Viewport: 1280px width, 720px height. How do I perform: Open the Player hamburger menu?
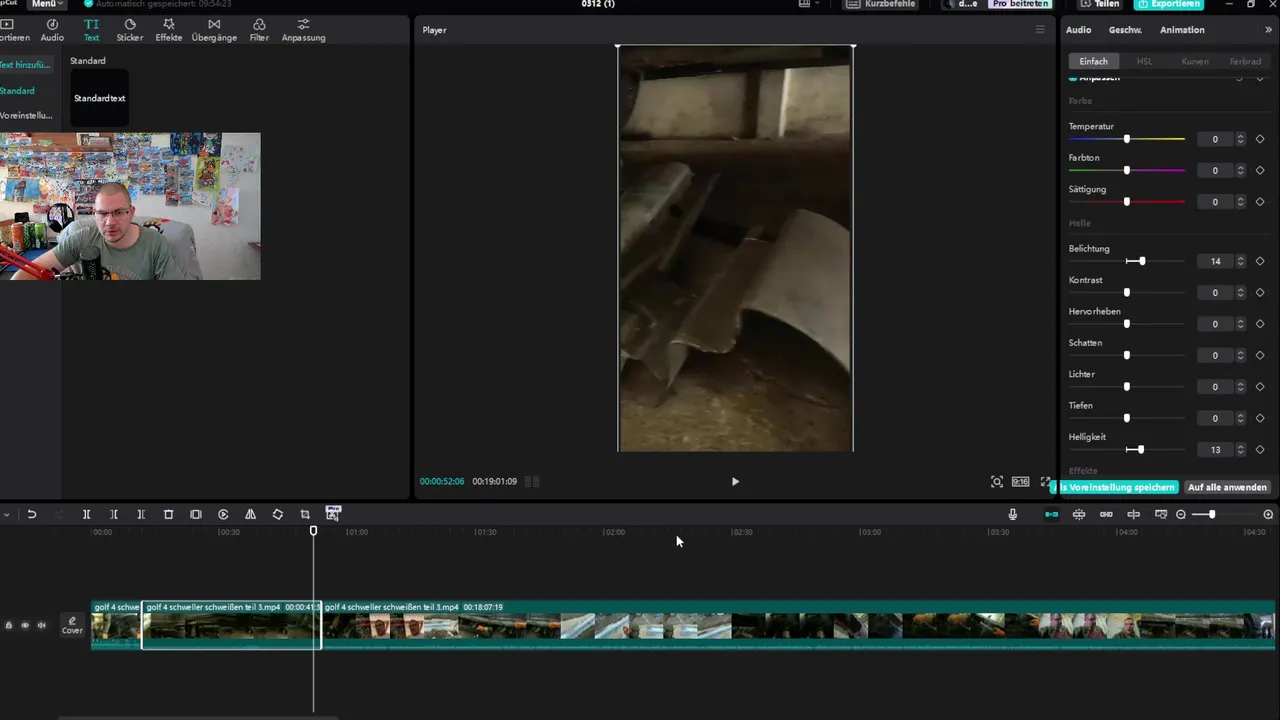click(x=1040, y=30)
